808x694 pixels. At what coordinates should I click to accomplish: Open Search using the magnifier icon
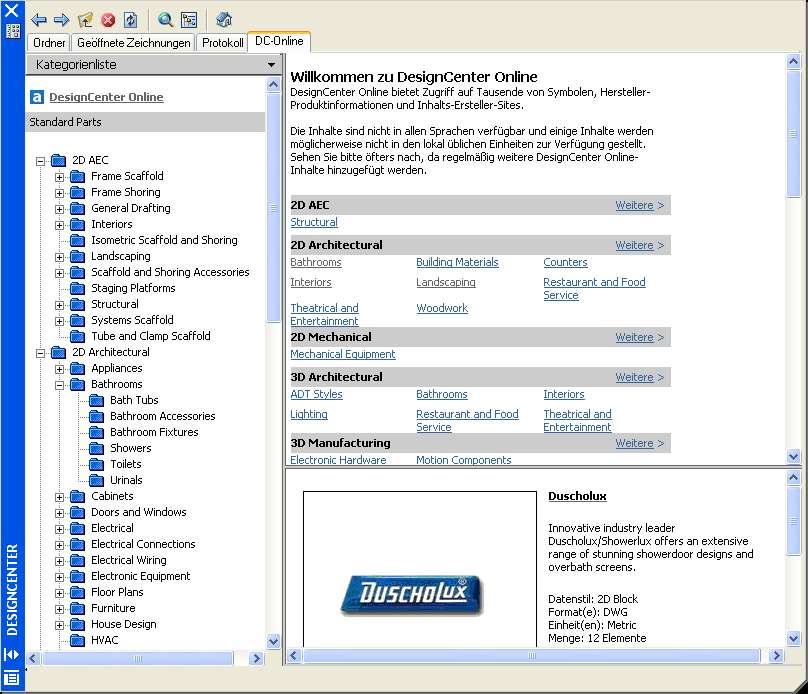pos(165,20)
